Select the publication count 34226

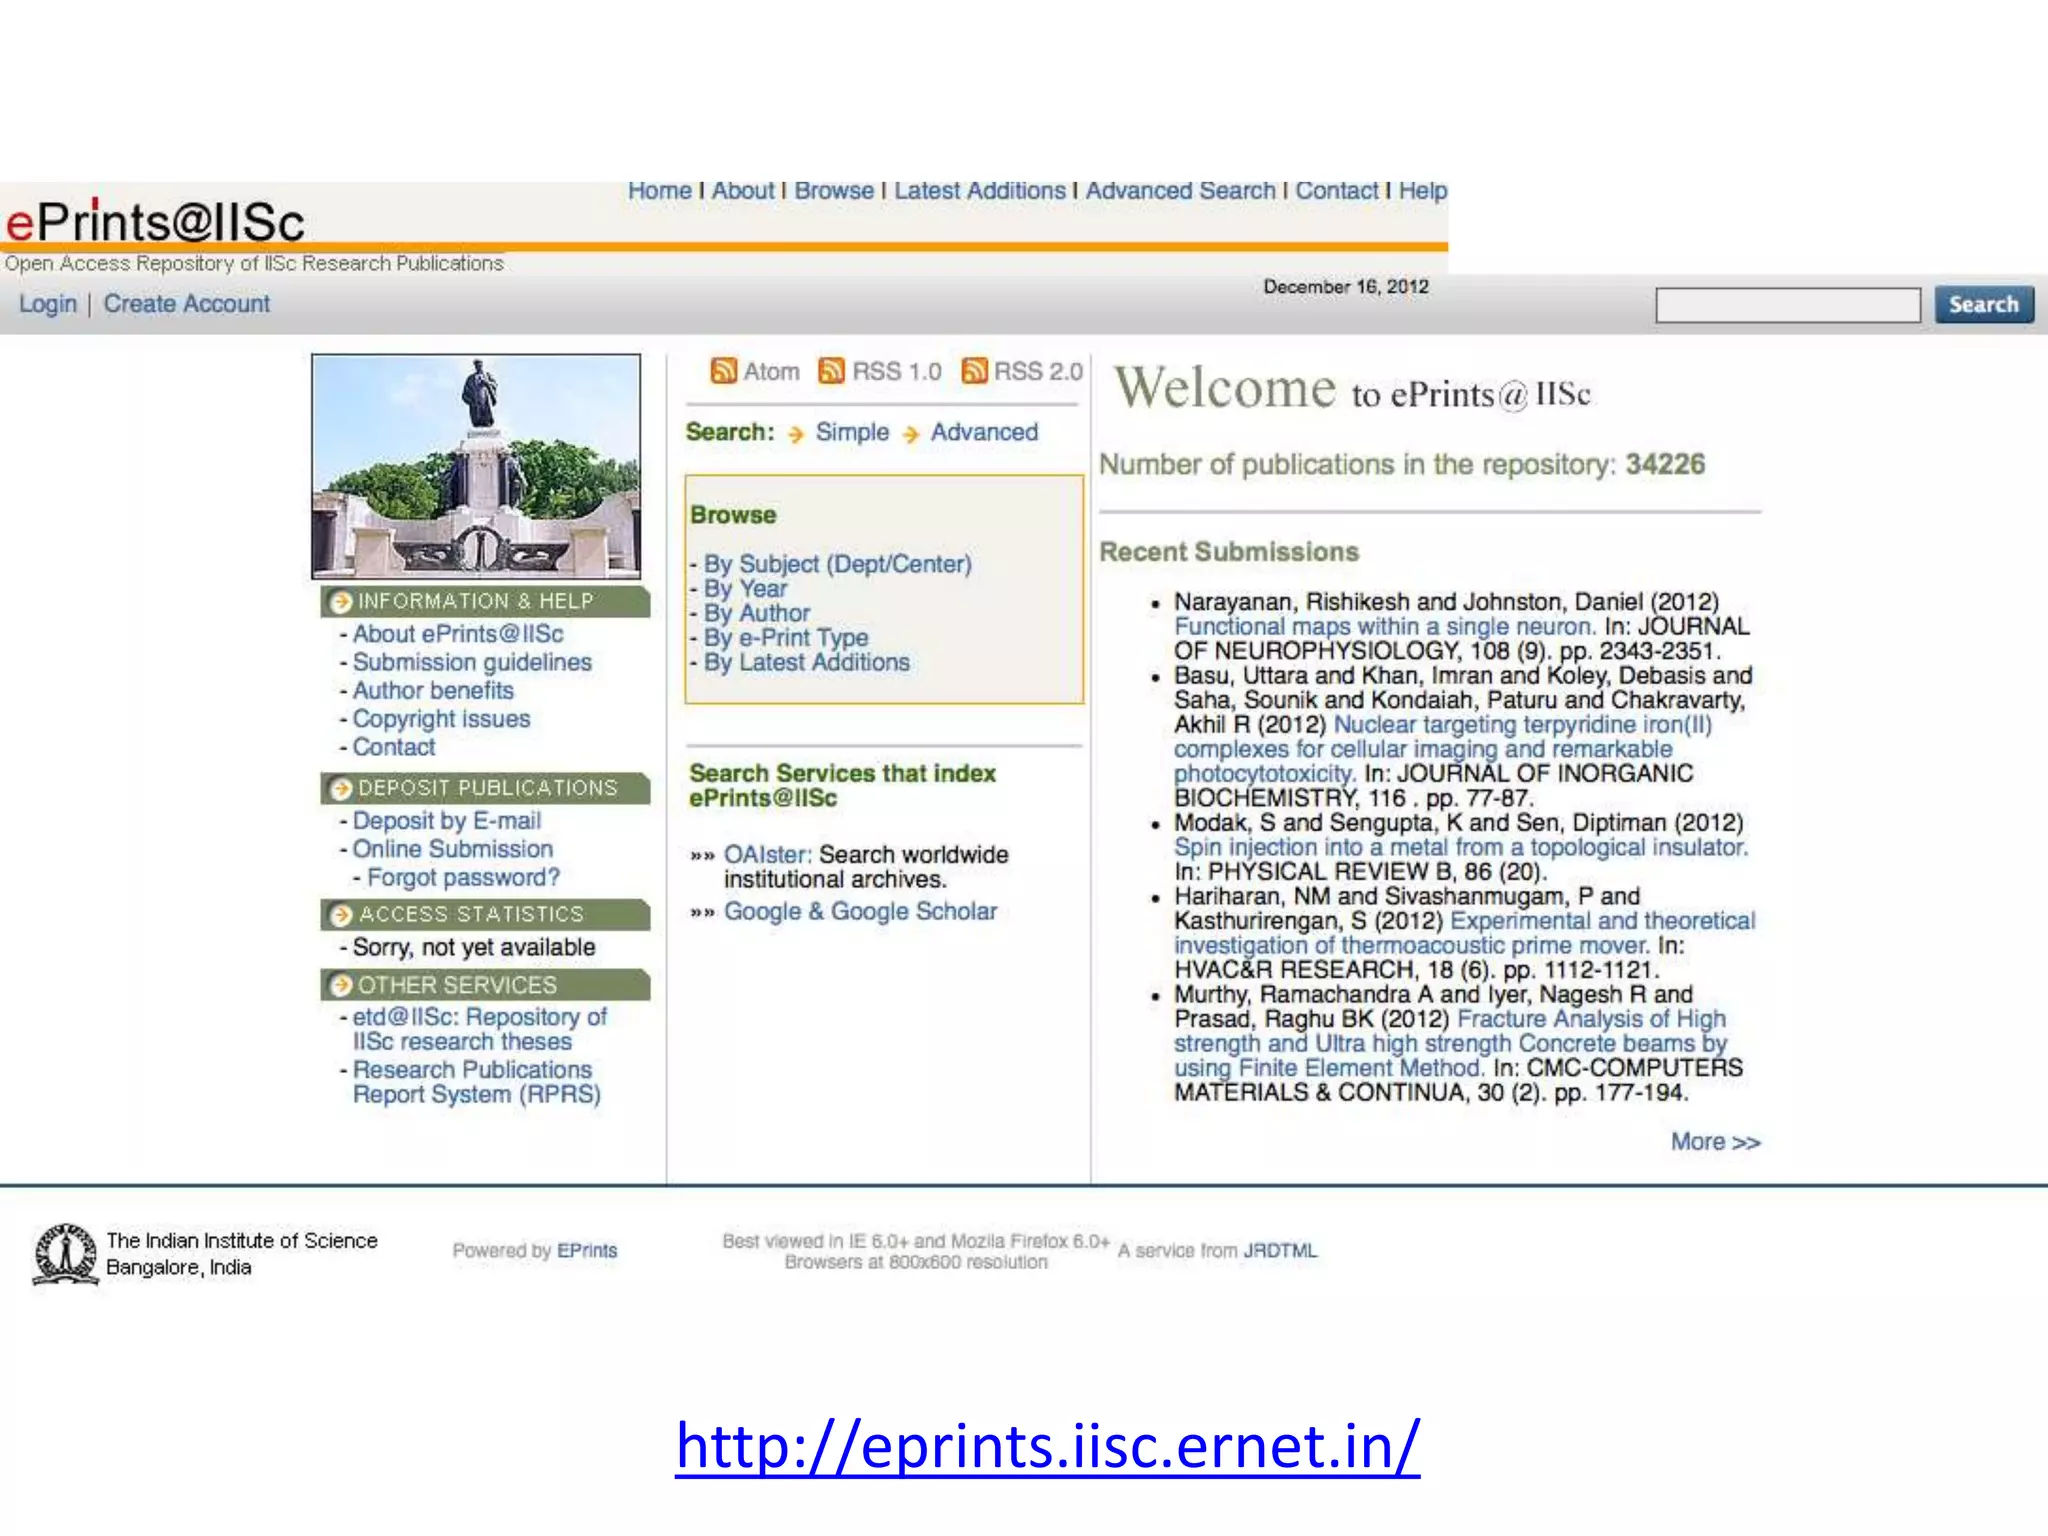[x=1665, y=465]
